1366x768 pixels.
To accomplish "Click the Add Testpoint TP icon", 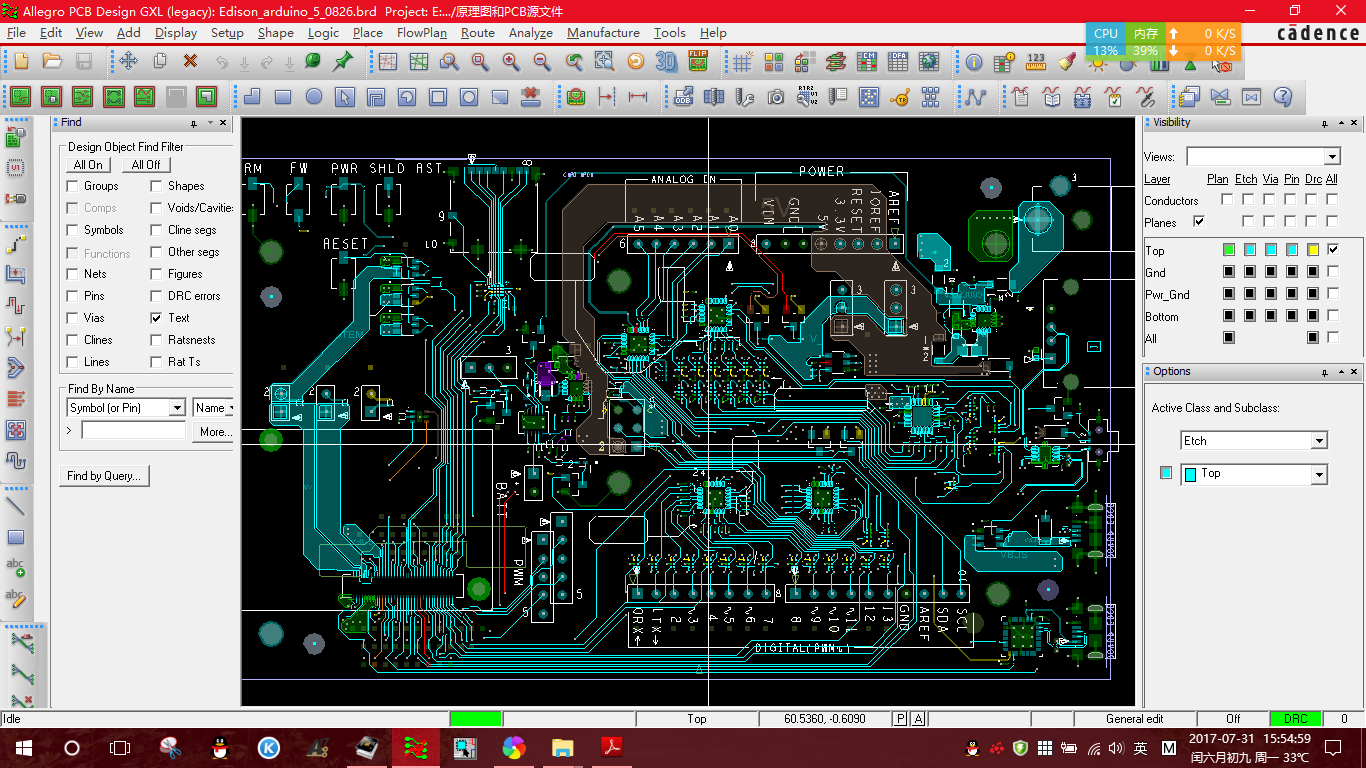I will tap(900, 97).
